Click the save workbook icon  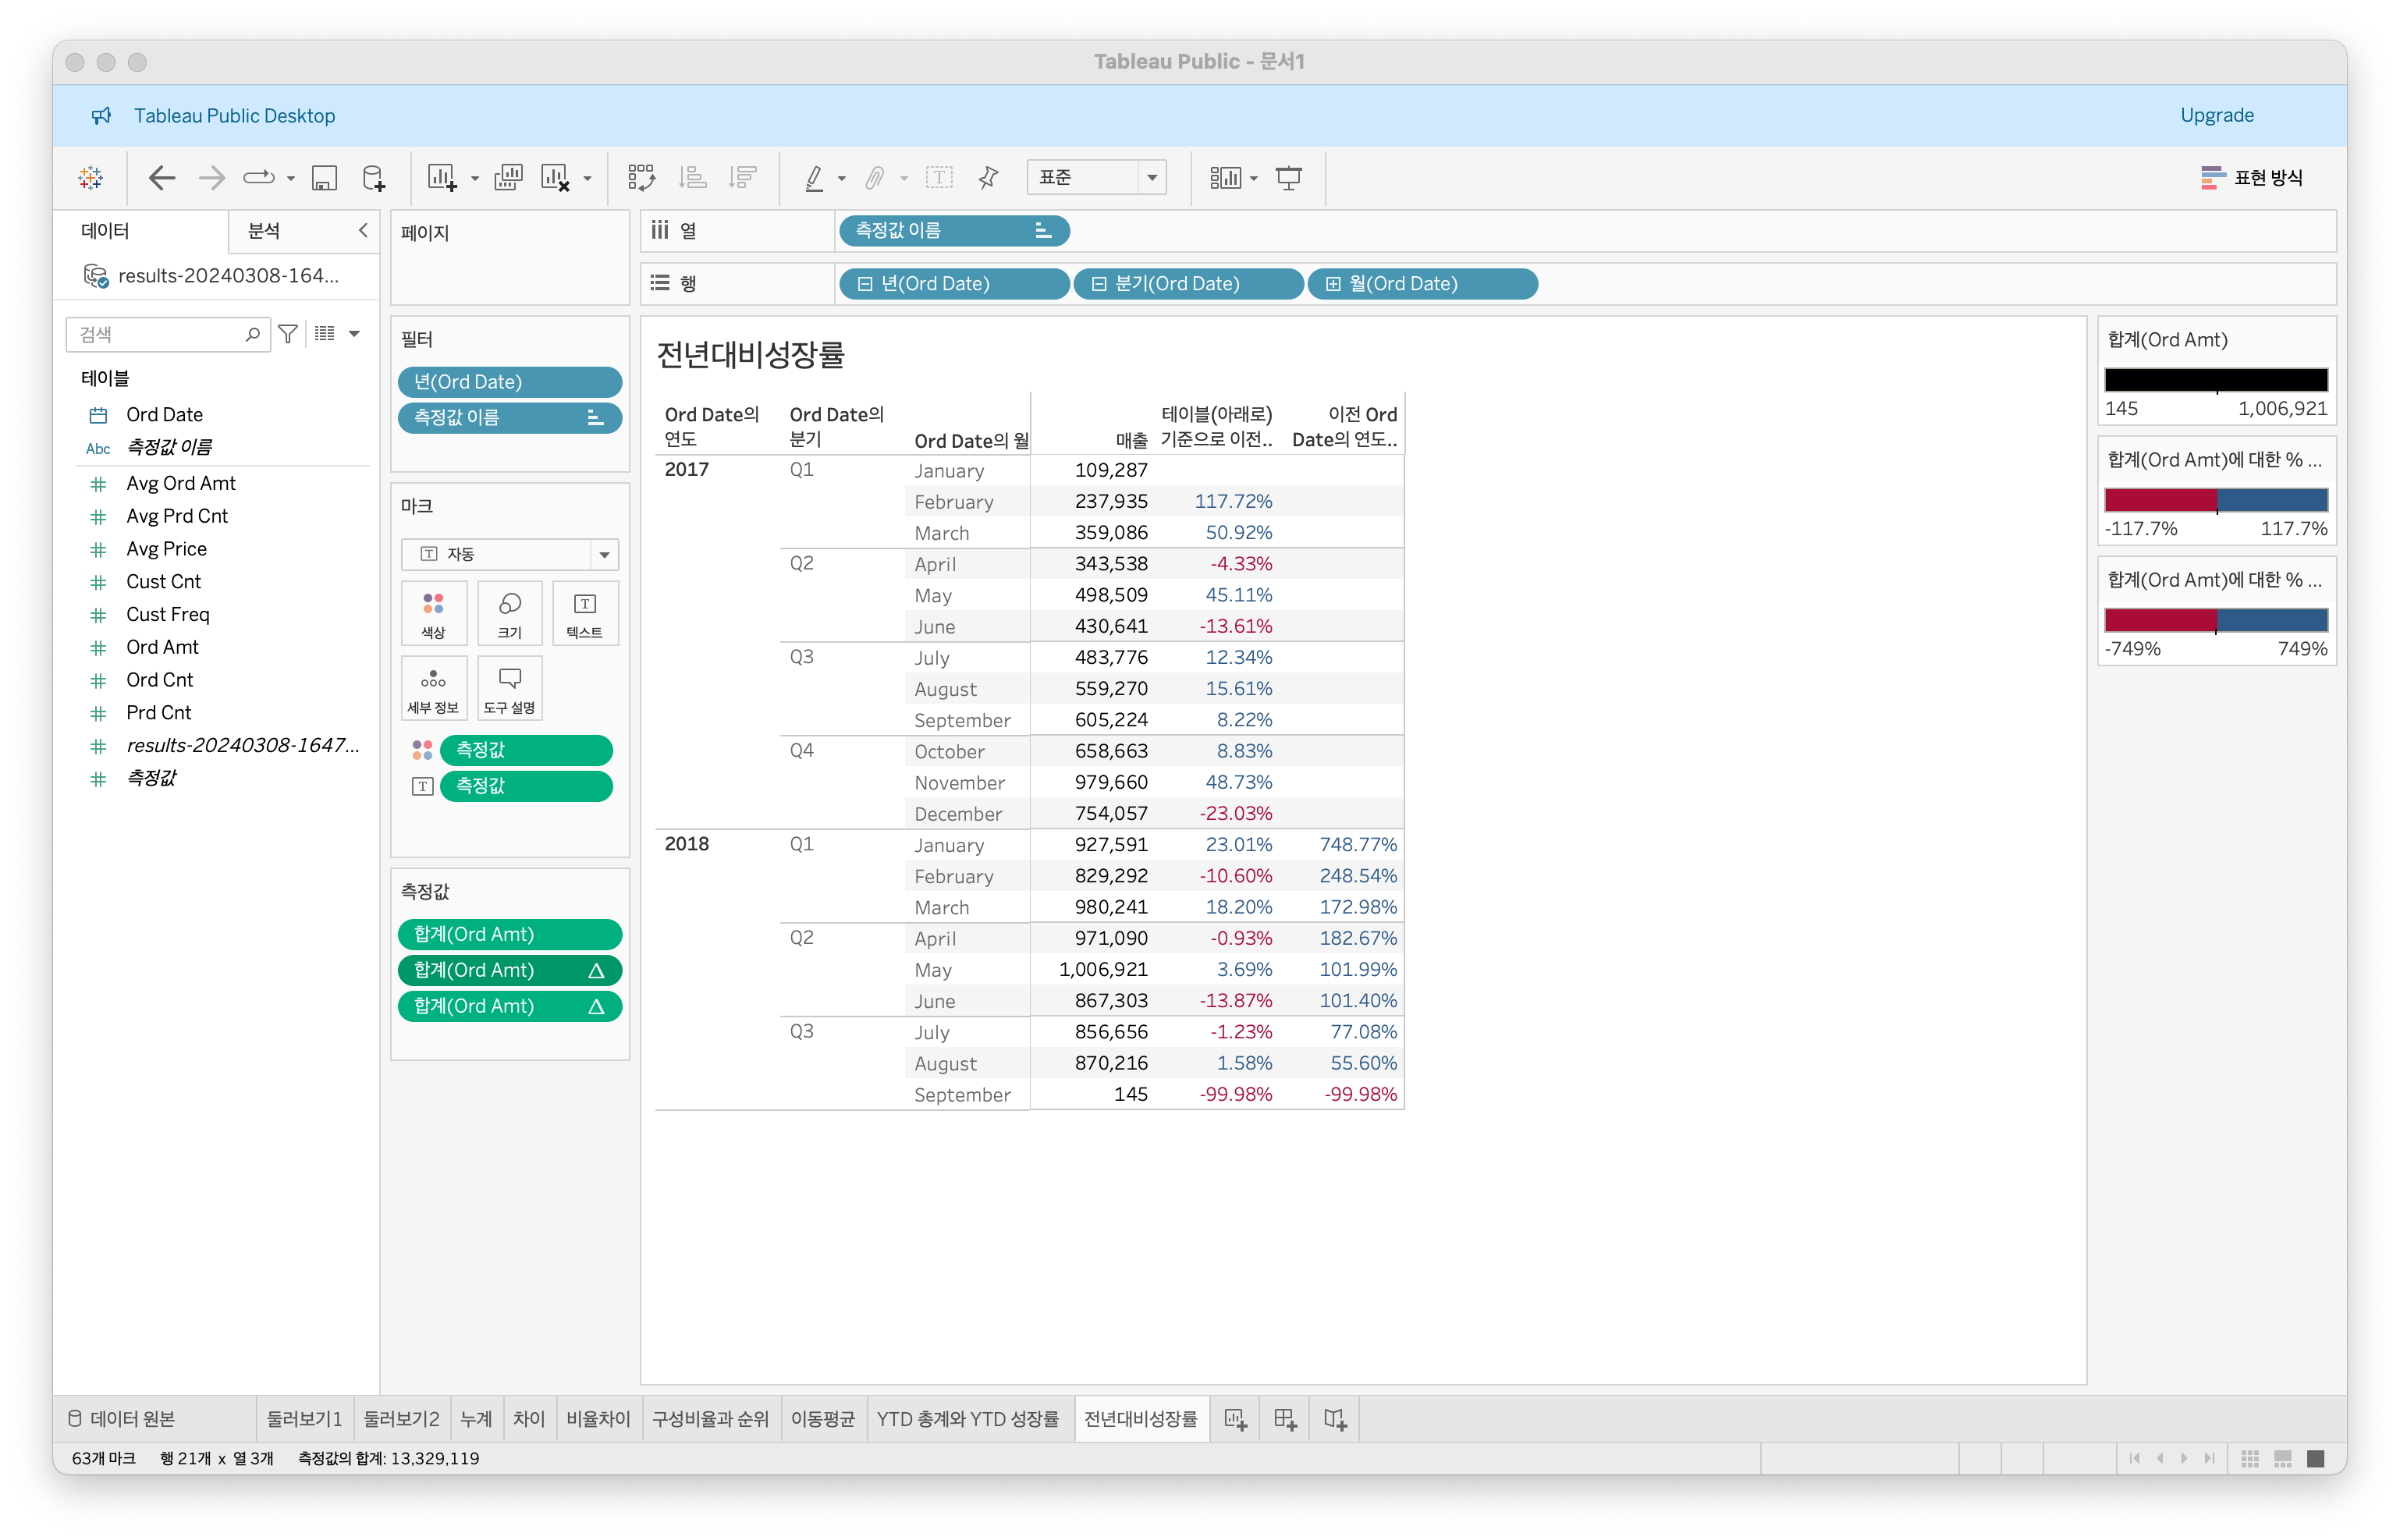324,178
